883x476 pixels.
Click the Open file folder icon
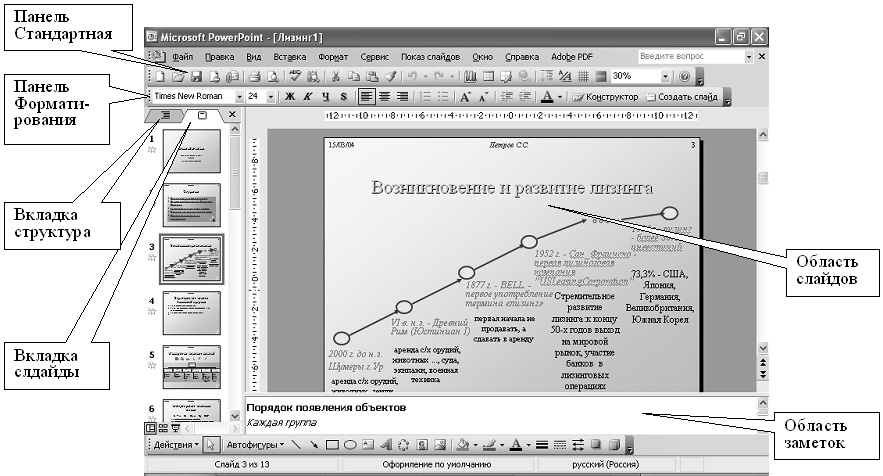point(179,76)
